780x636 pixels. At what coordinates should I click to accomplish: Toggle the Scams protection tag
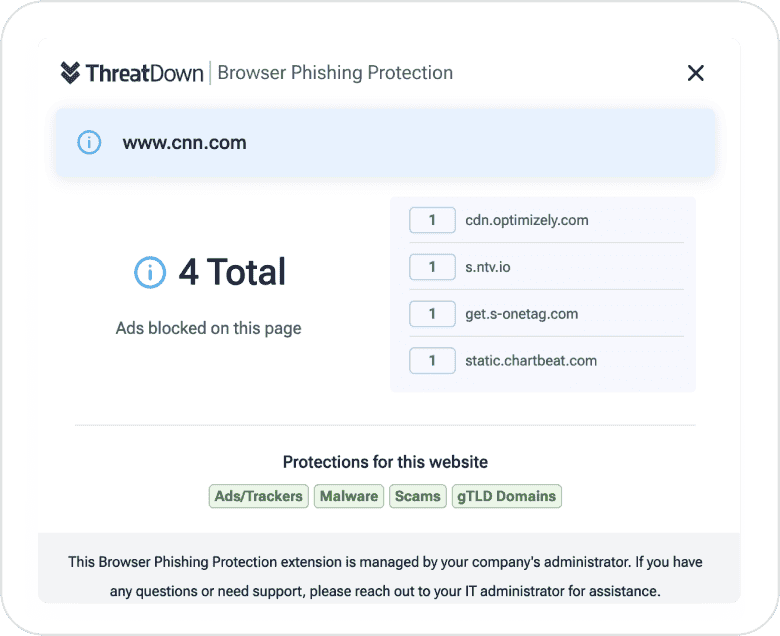click(x=418, y=496)
